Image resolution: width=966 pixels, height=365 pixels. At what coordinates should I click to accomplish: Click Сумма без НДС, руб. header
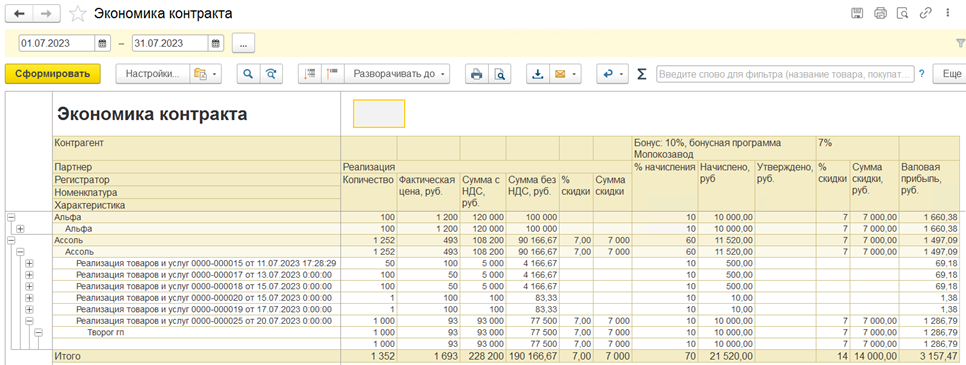(x=532, y=192)
